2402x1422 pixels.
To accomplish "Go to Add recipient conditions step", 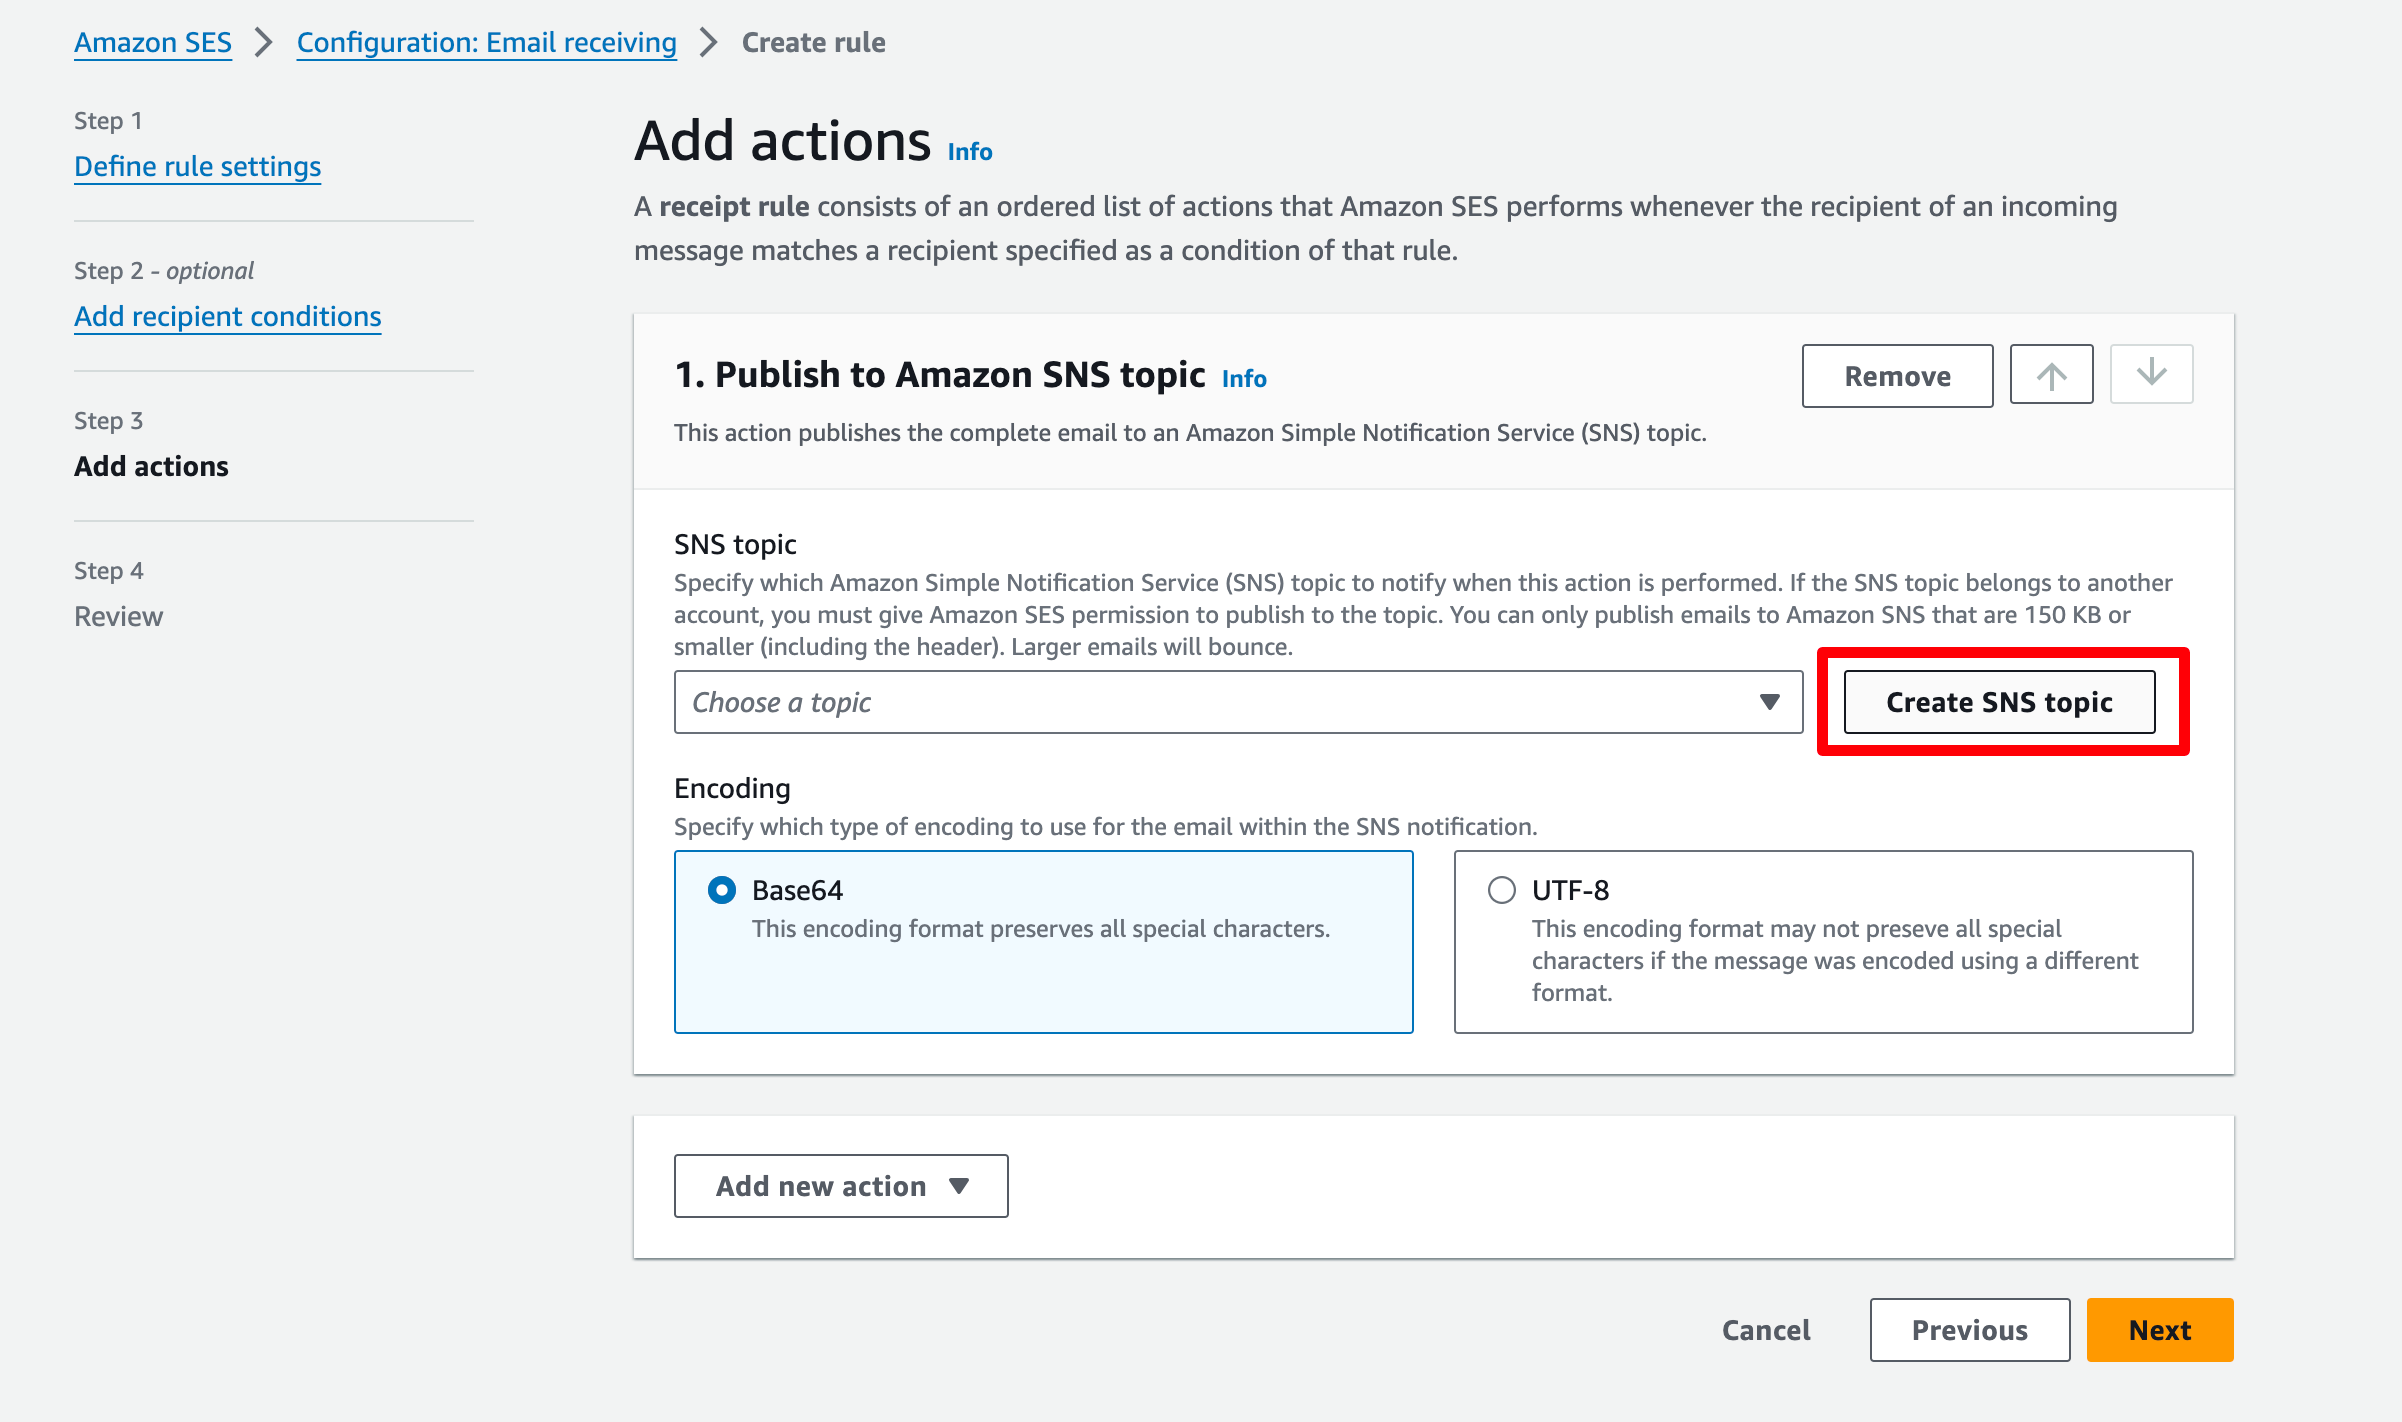I will (x=227, y=316).
